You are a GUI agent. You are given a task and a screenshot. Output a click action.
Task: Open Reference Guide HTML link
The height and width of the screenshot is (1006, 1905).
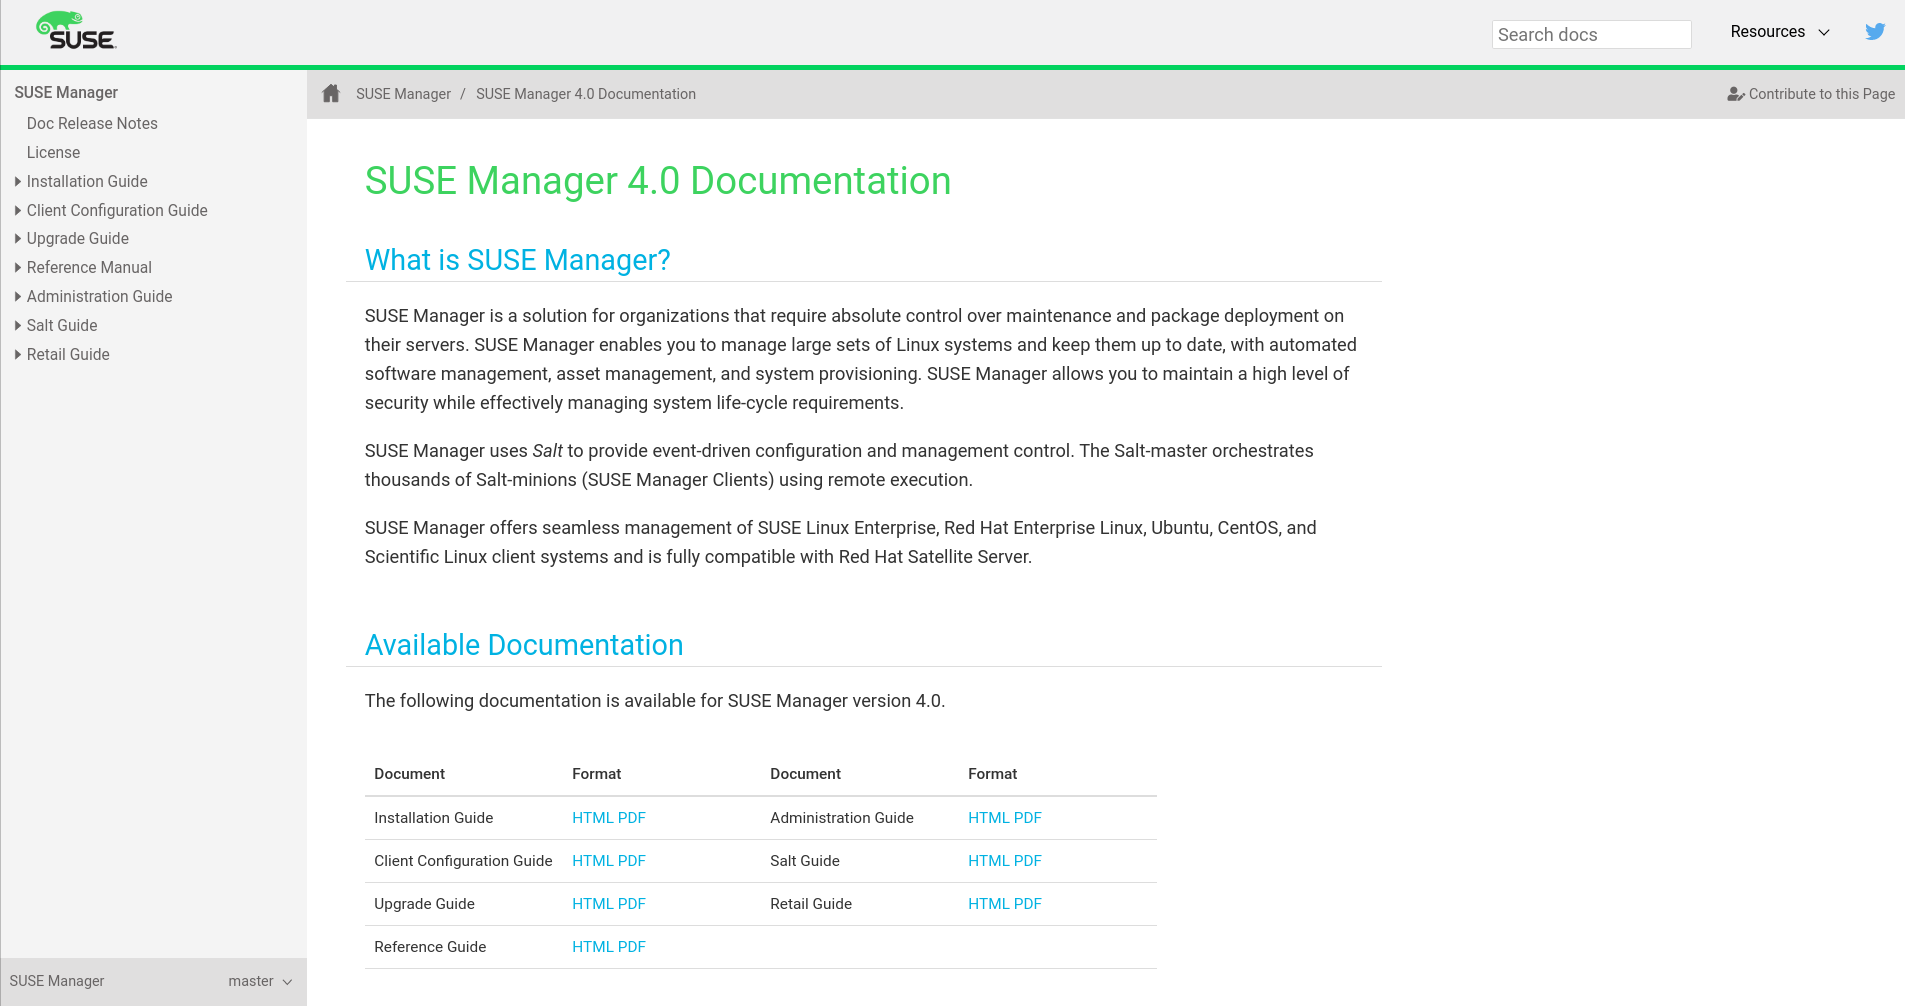coord(592,947)
